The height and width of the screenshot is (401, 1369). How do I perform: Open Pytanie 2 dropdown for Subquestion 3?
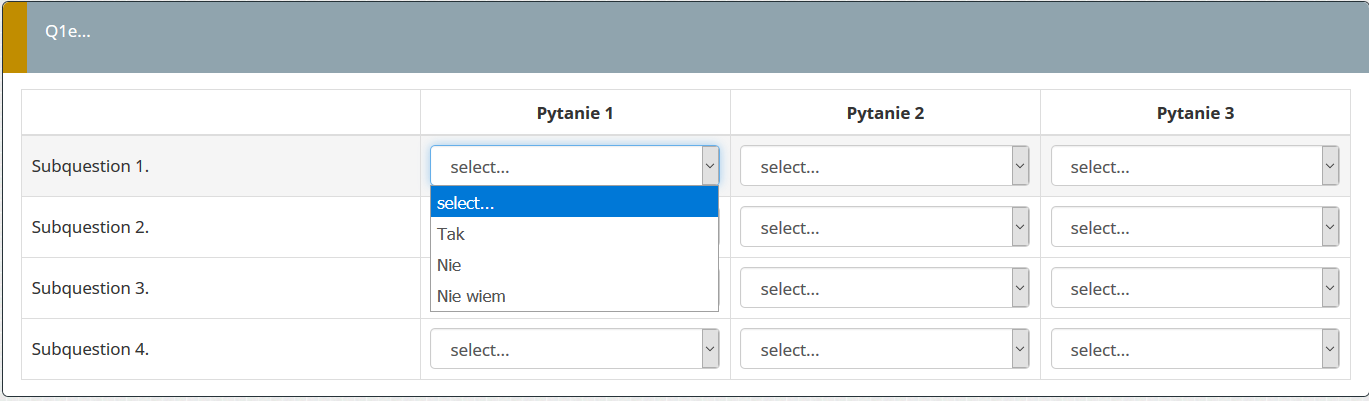click(x=884, y=288)
